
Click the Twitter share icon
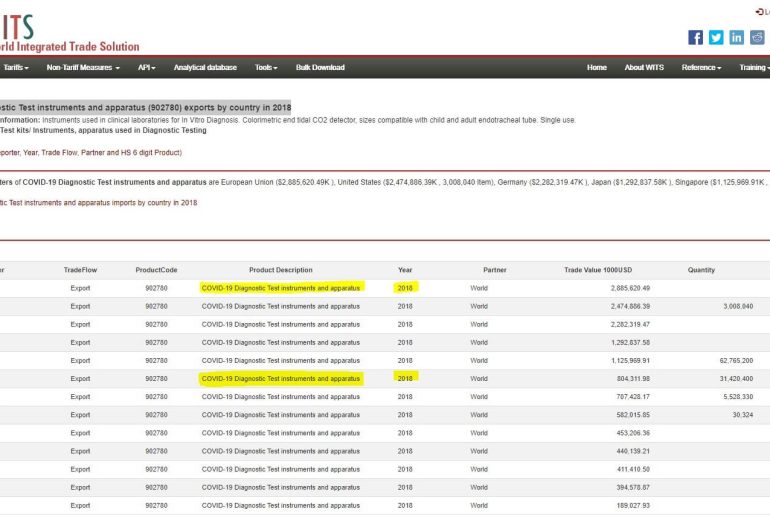coord(716,37)
